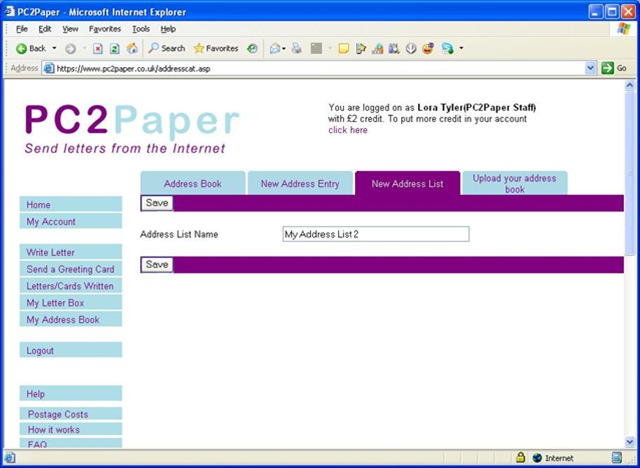The width and height of the screenshot is (640, 468).
Task: Open My Address Book sidebar link
Action: pos(71,319)
